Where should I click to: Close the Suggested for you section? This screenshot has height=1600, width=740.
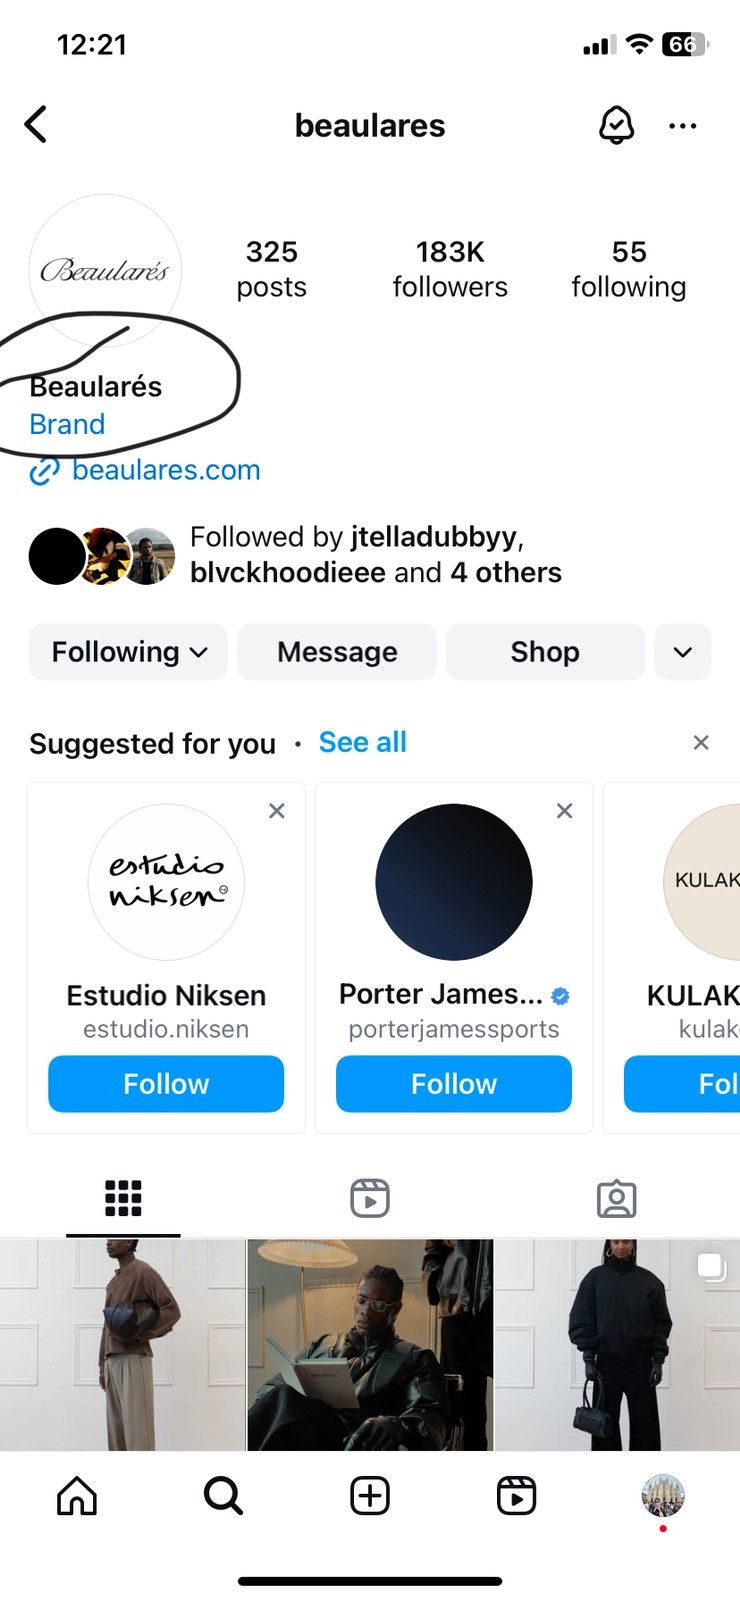point(701,742)
